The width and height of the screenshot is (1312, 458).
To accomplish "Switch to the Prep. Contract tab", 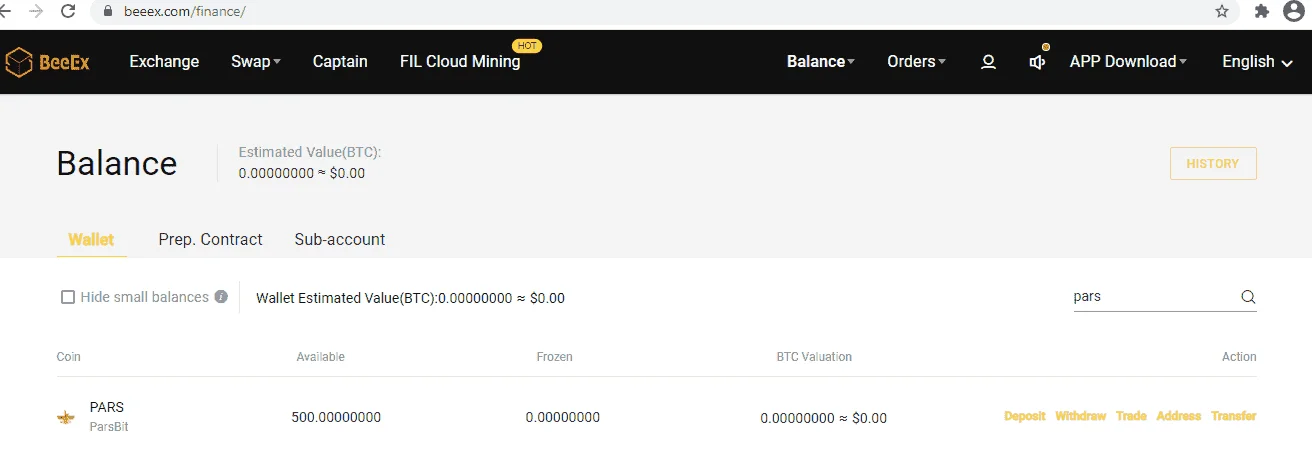I will coord(210,240).
